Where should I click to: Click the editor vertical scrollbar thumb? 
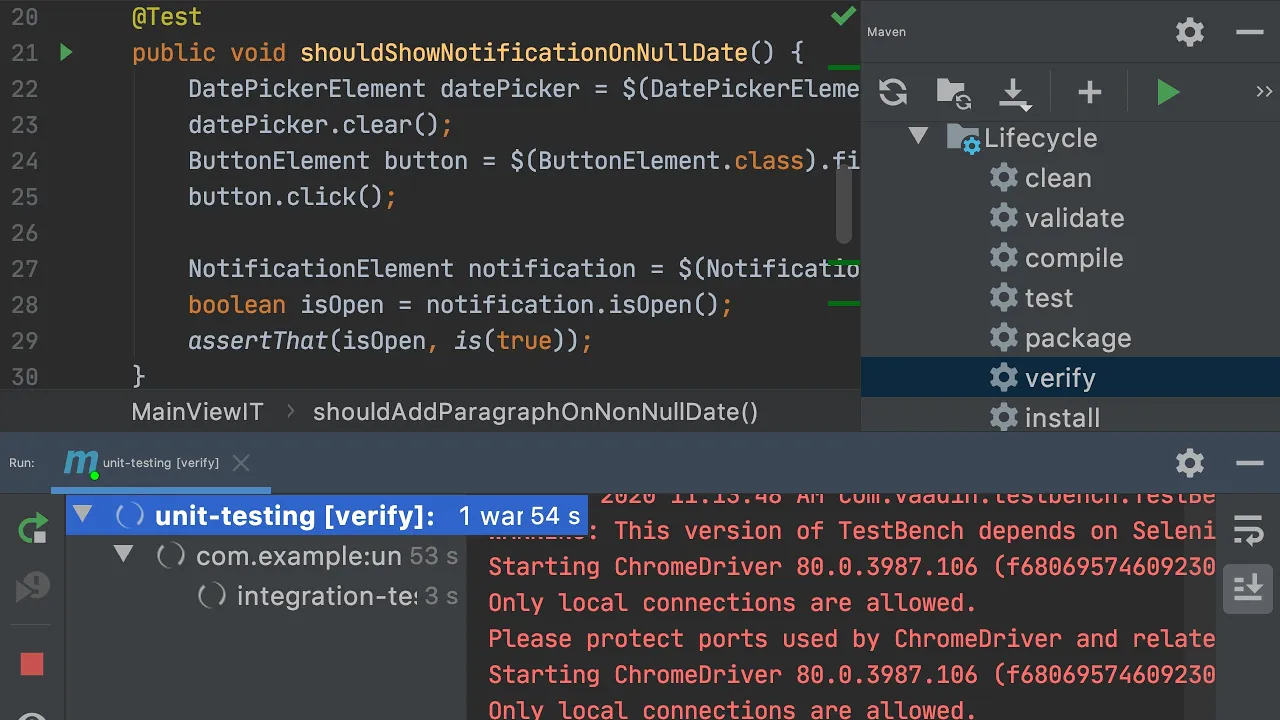coord(845,204)
